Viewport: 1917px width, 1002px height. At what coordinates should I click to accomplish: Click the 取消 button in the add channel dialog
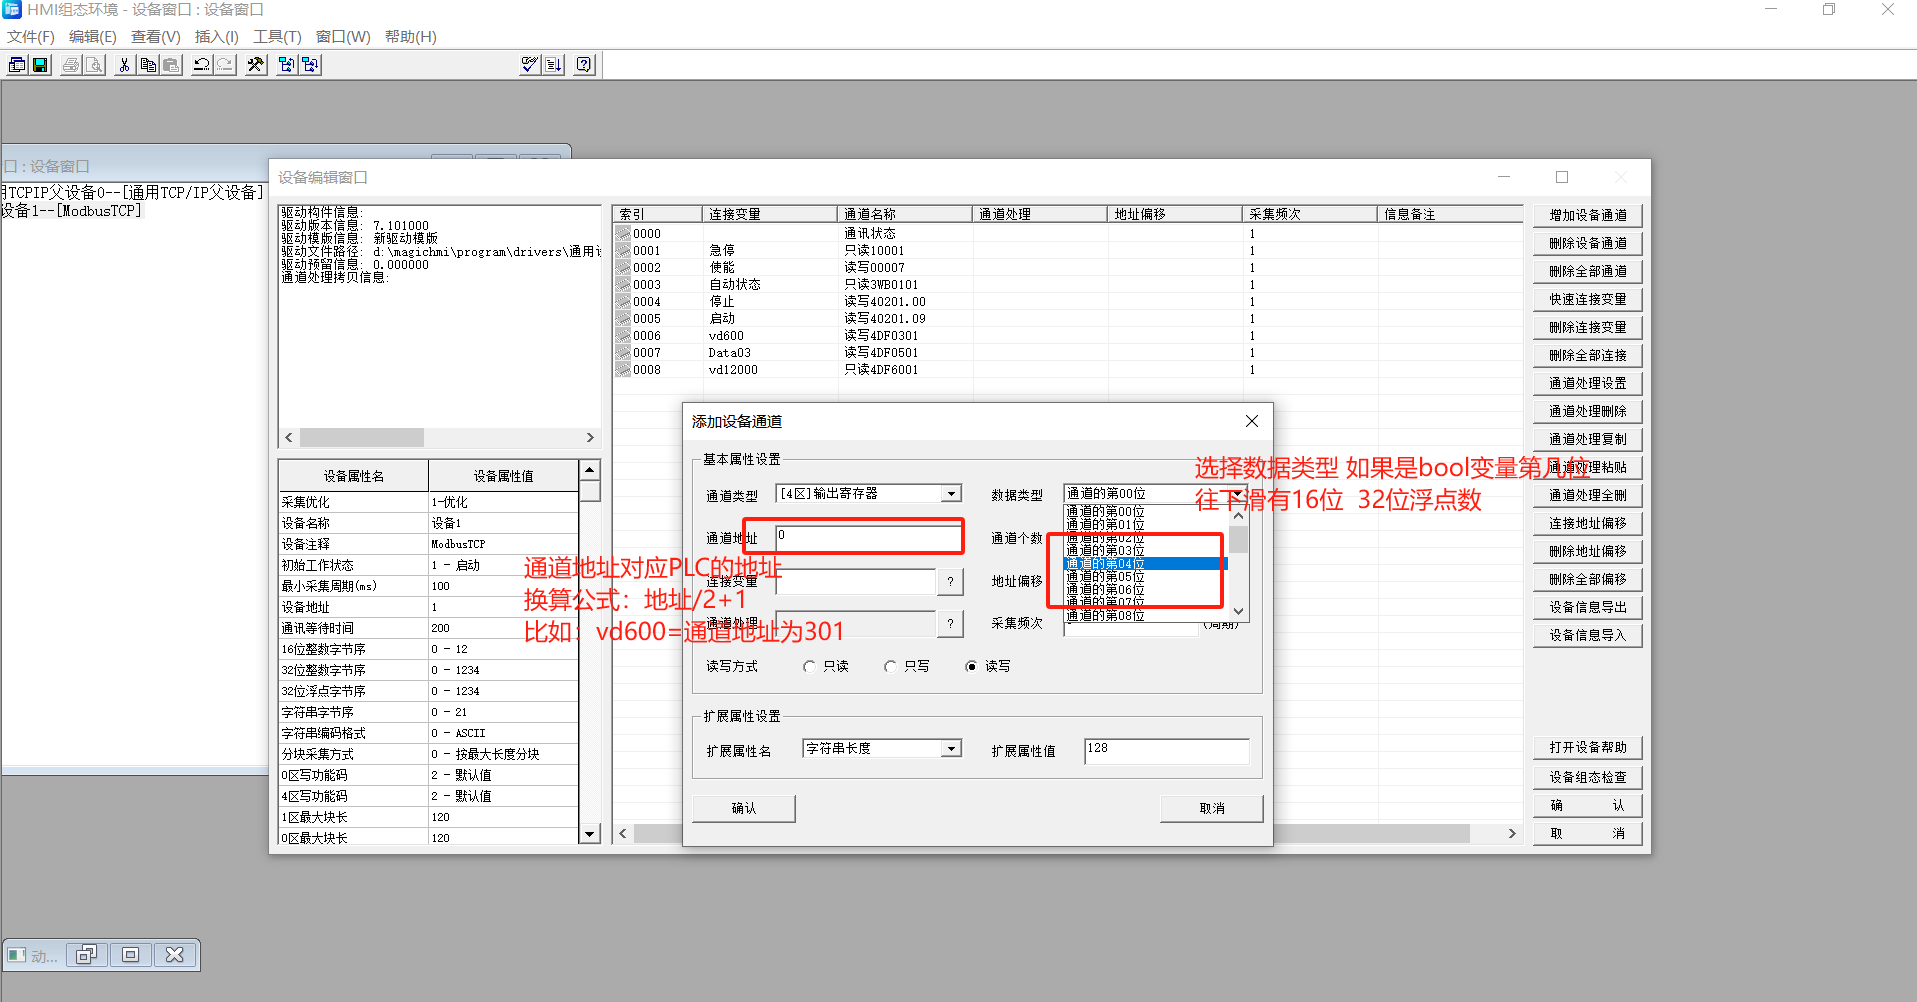pos(1212,808)
